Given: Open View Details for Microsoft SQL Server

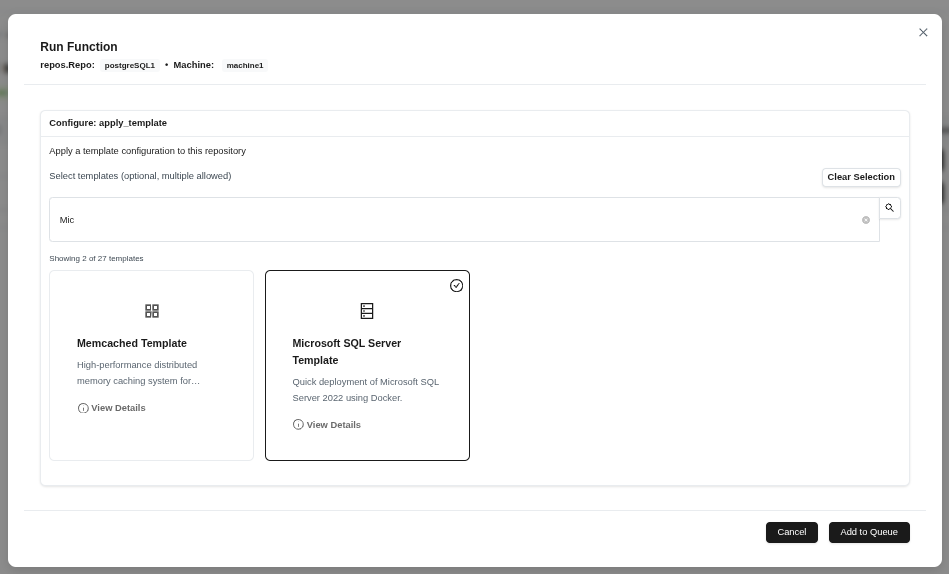Looking at the screenshot, I should pyautogui.click(x=333, y=425).
